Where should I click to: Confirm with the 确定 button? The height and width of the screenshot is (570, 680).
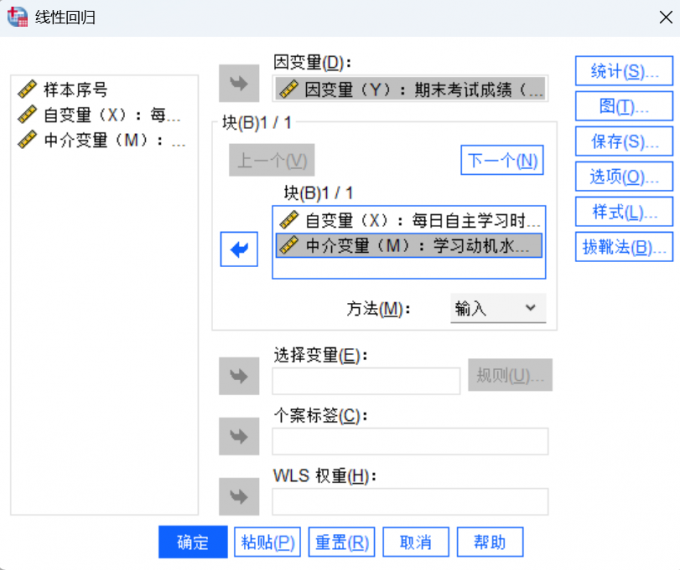(x=193, y=542)
